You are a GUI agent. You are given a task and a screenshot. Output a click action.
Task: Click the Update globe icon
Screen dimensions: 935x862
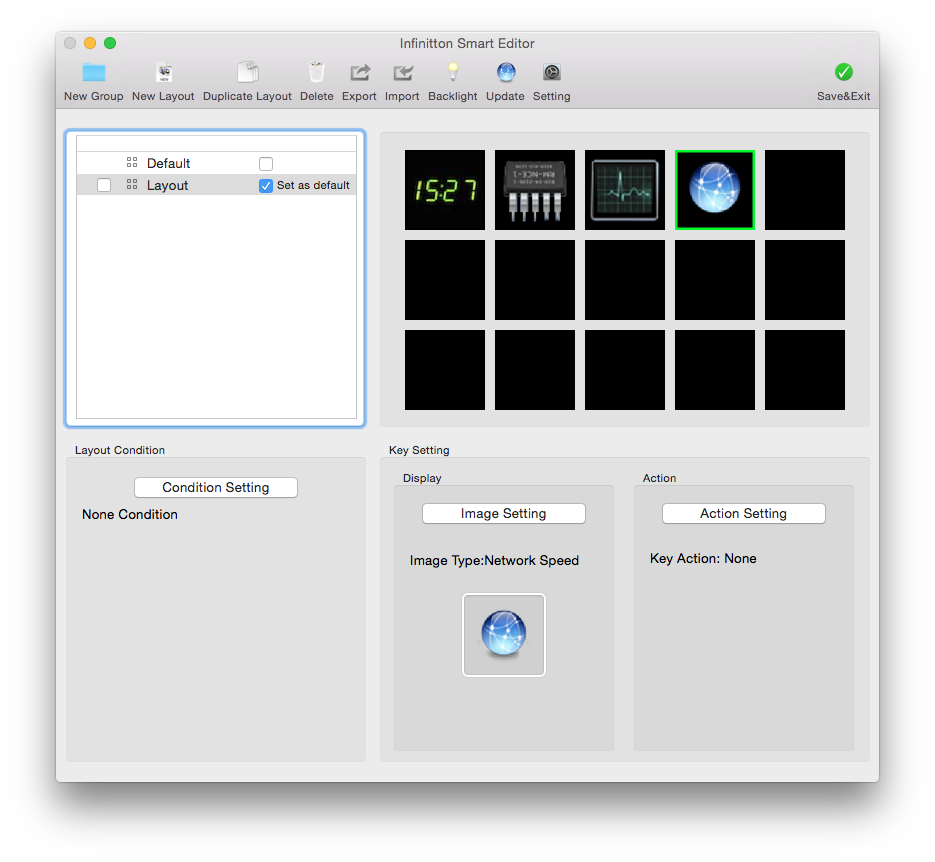point(505,73)
